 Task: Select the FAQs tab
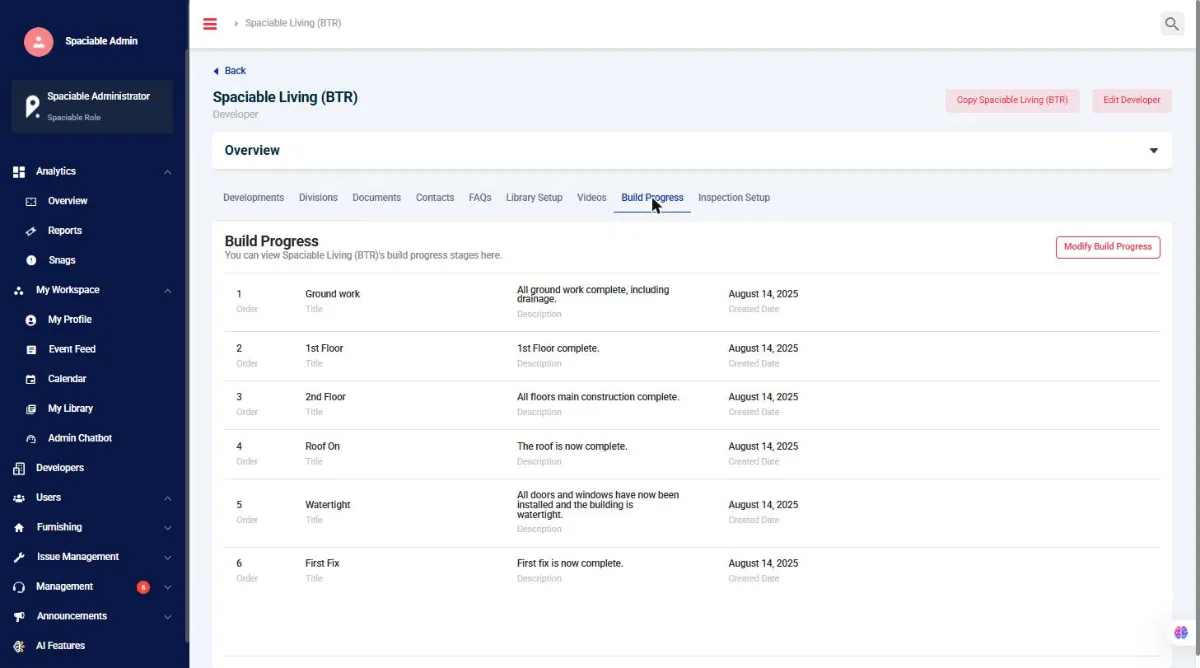(x=480, y=198)
